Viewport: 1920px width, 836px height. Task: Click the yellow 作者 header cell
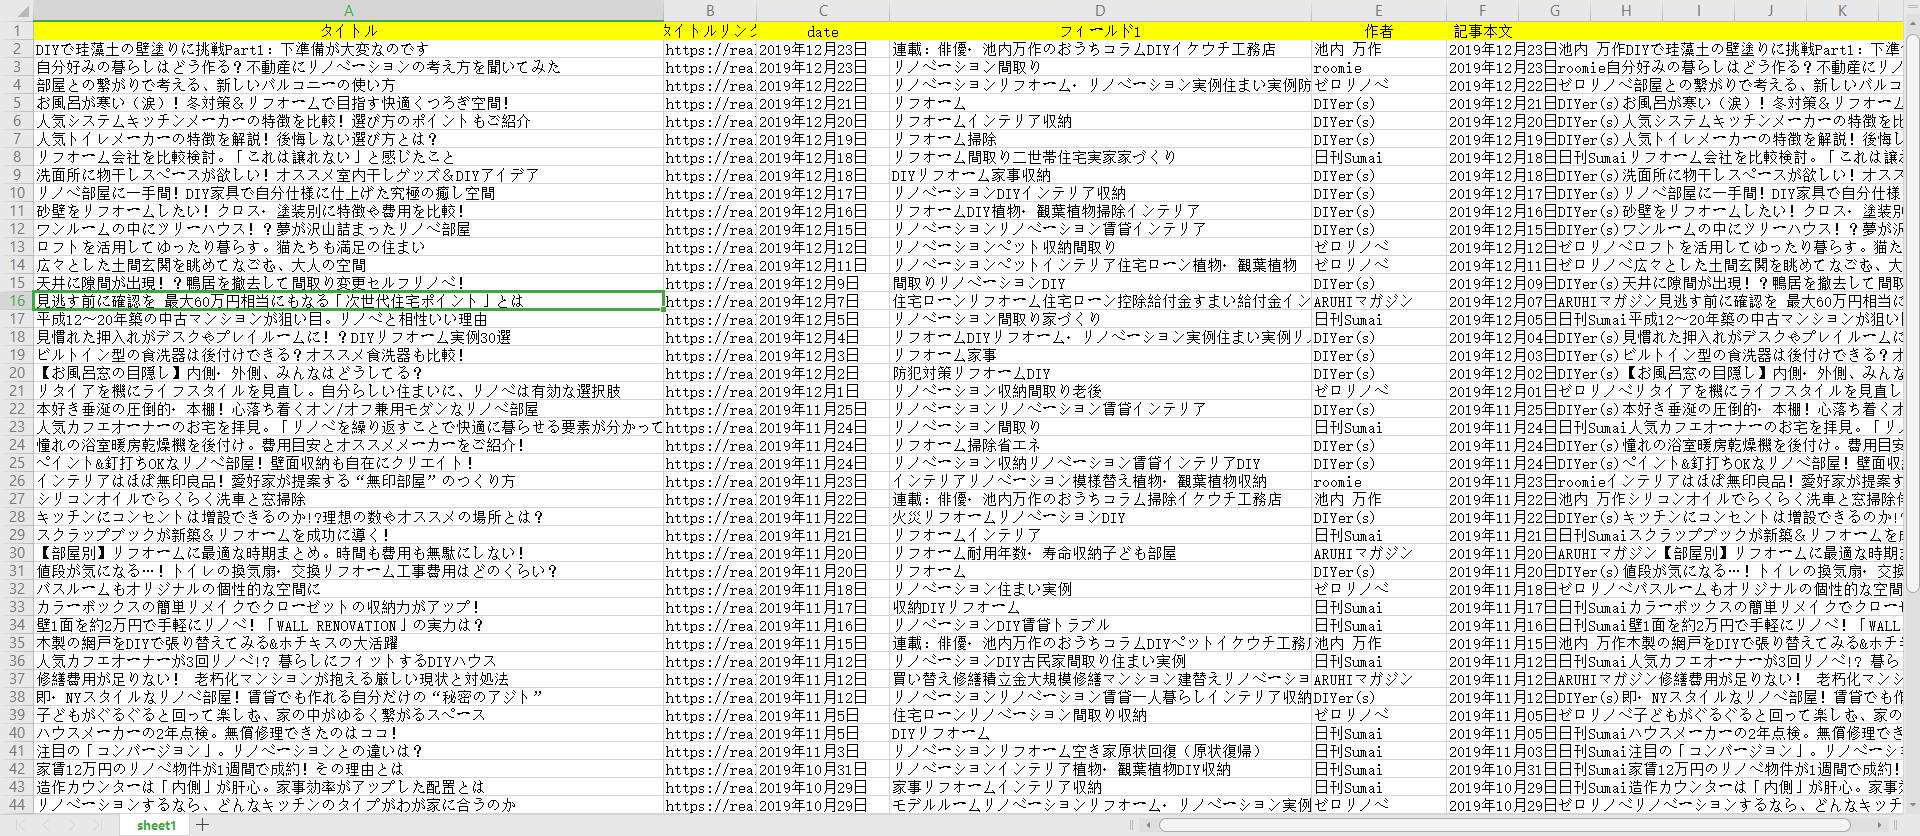pos(1378,31)
